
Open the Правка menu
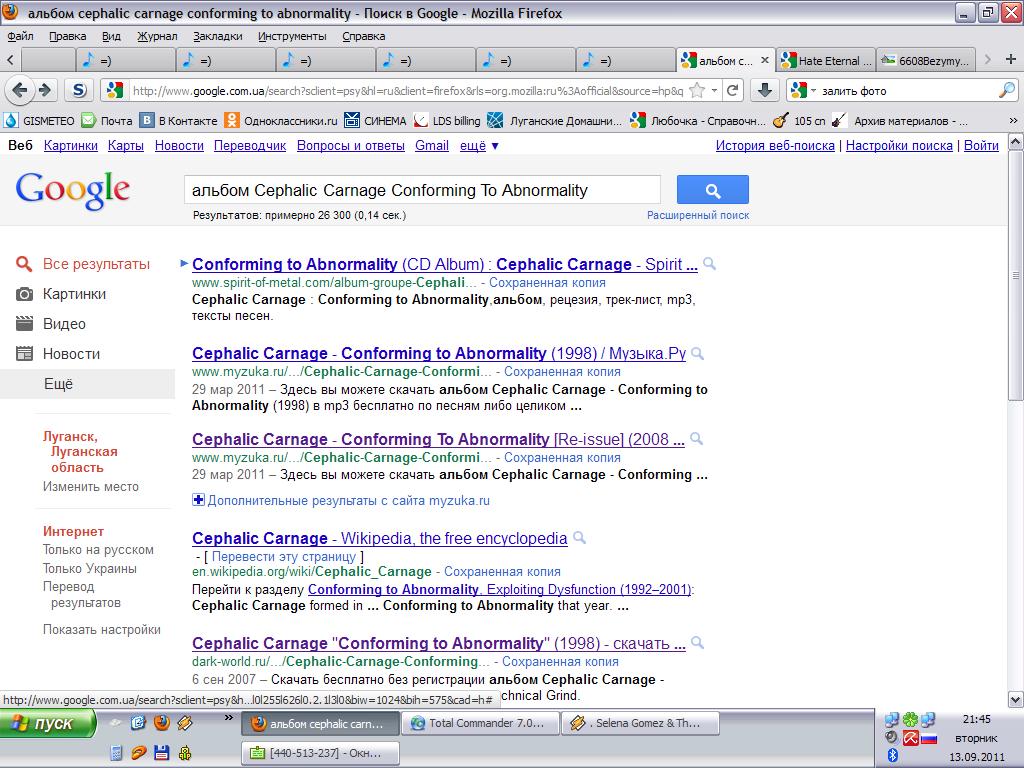67,36
